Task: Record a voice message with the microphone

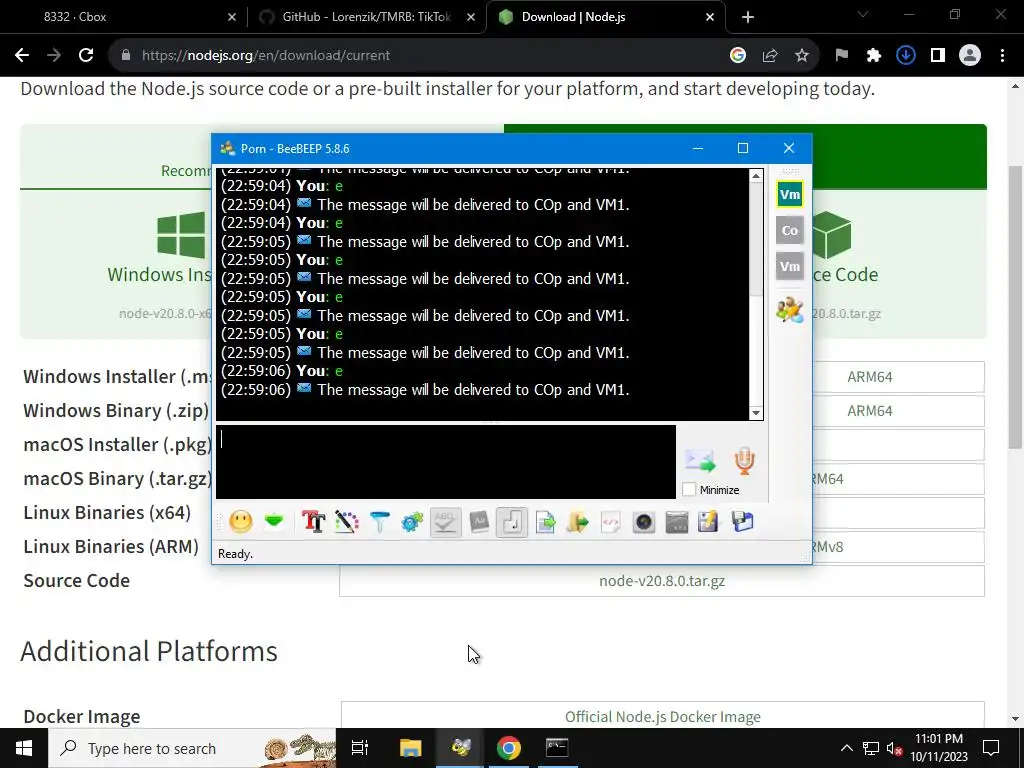Action: pos(744,460)
